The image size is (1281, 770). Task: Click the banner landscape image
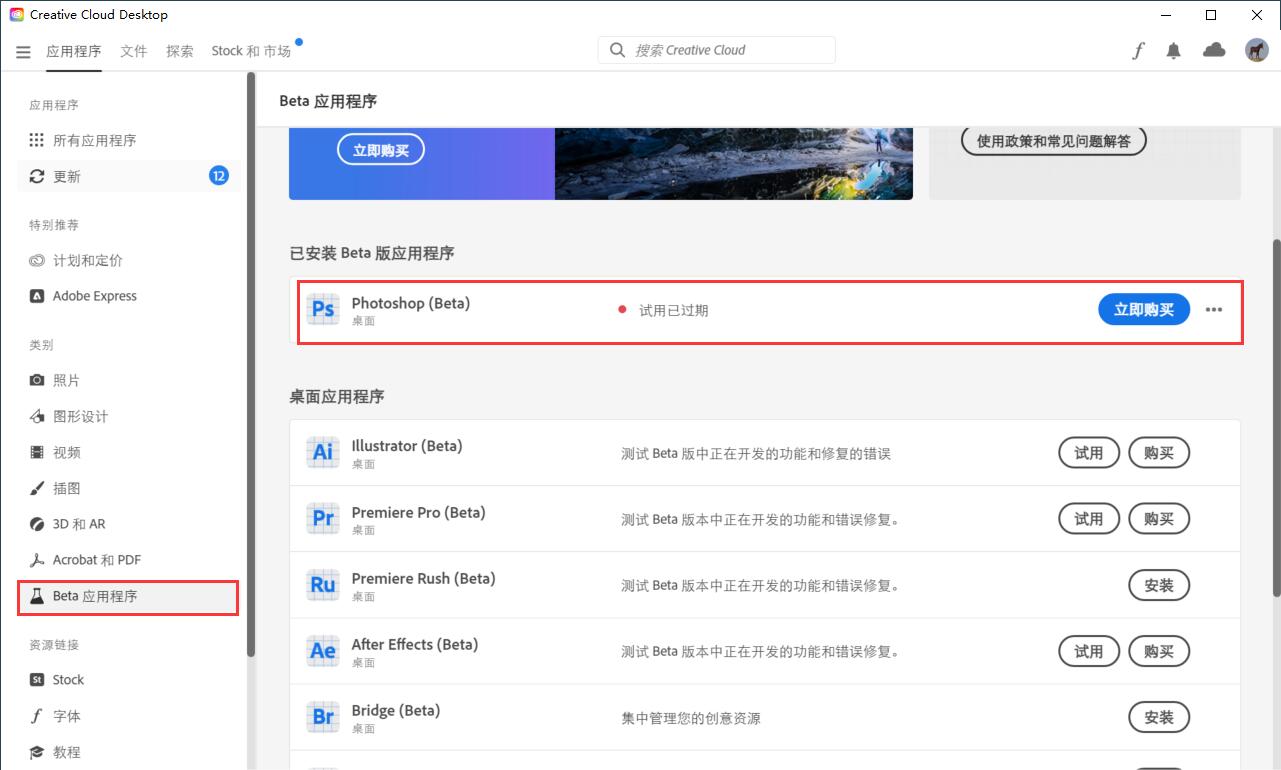tap(734, 164)
